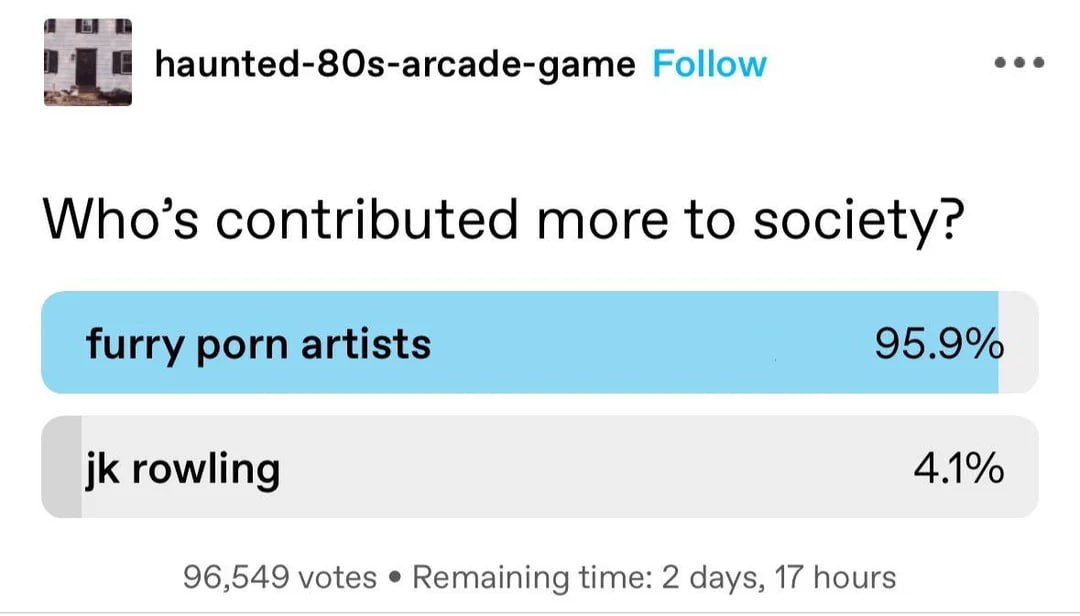This screenshot has width=1080, height=616.
Task: Select the "jk rowling" poll option
Action: pos(182,468)
